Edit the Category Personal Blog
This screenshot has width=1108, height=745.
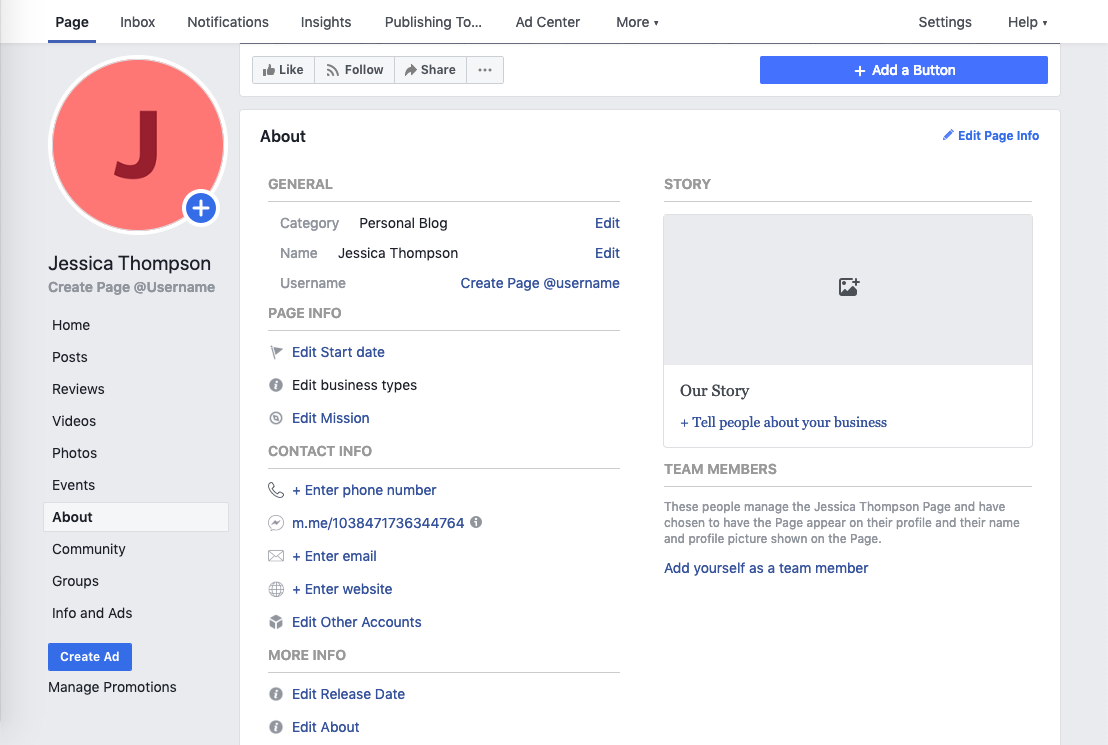[x=607, y=223]
